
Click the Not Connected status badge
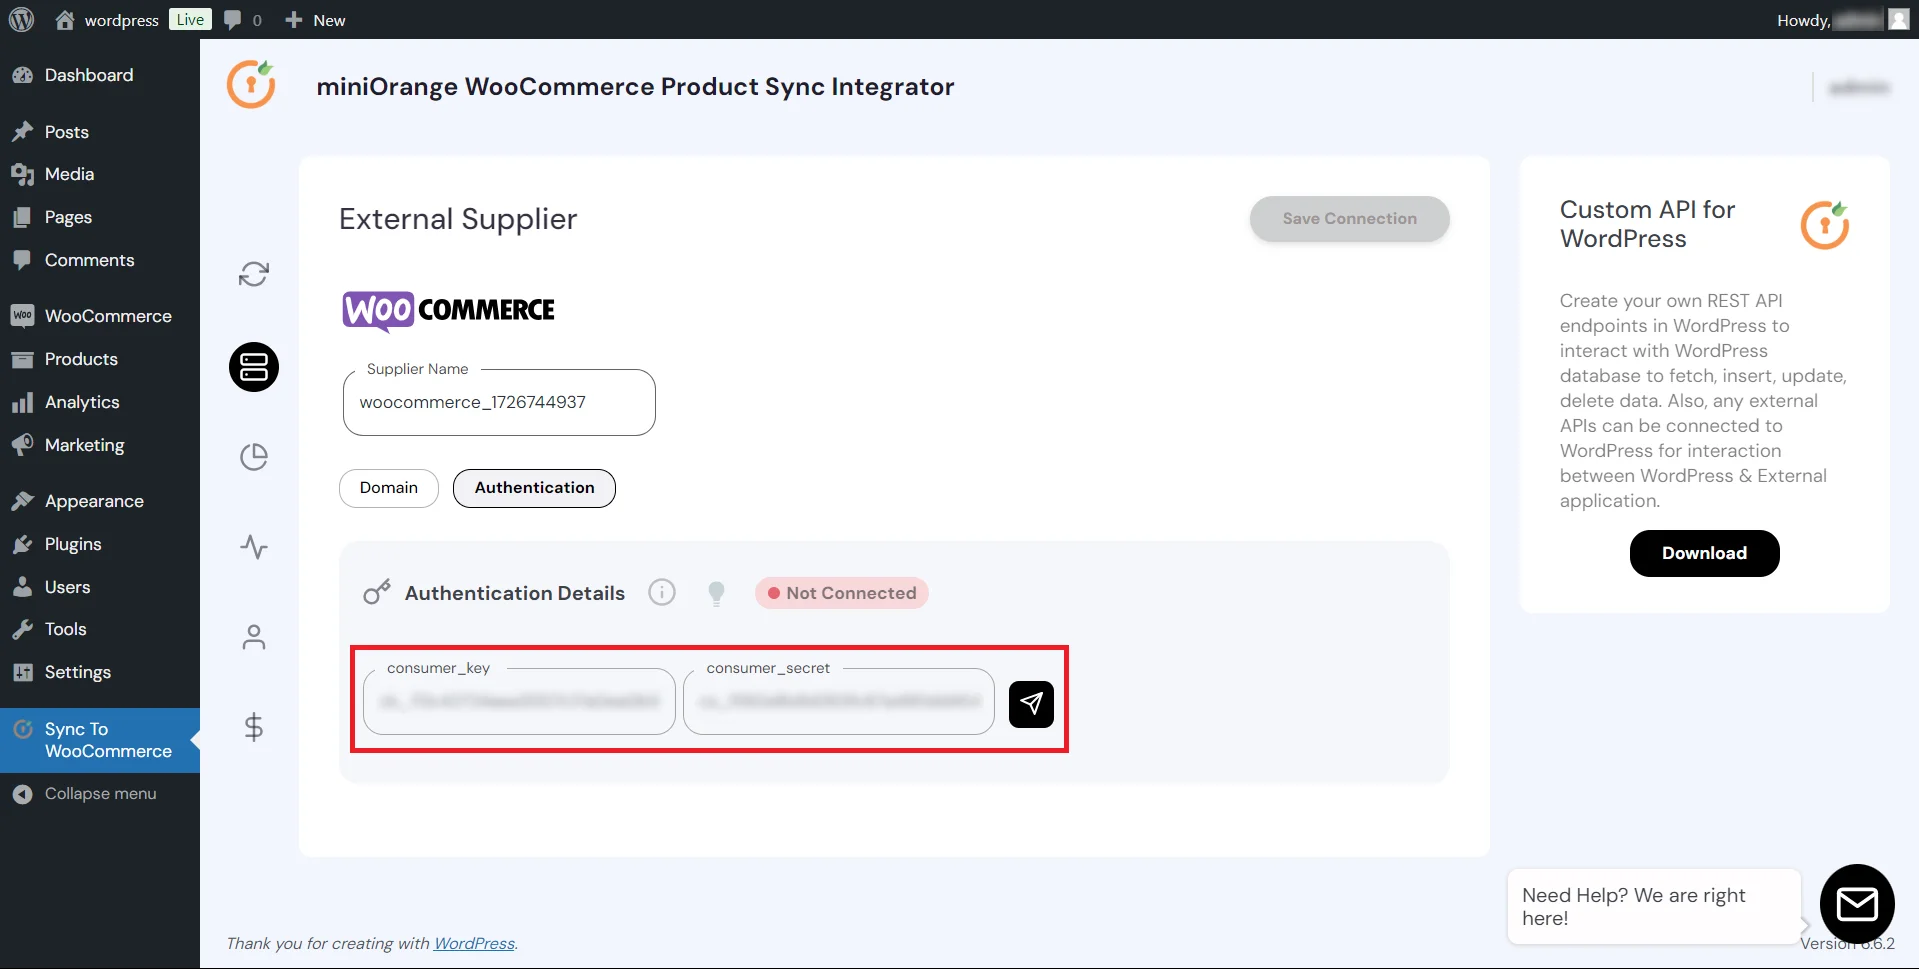pyautogui.click(x=842, y=593)
